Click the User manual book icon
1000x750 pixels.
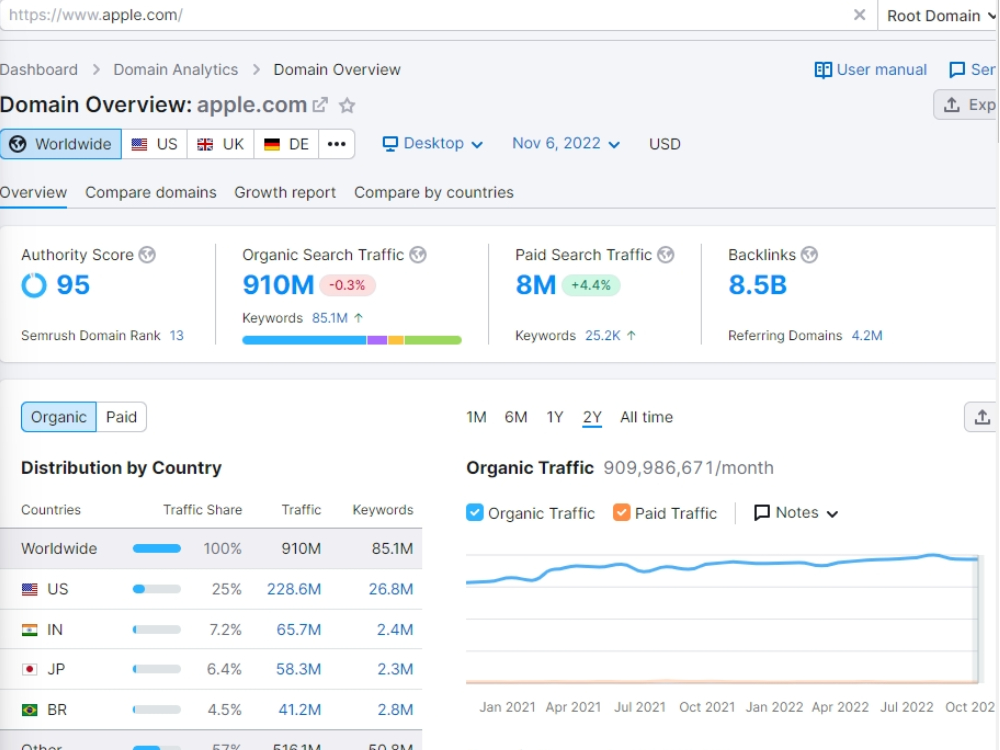823,70
